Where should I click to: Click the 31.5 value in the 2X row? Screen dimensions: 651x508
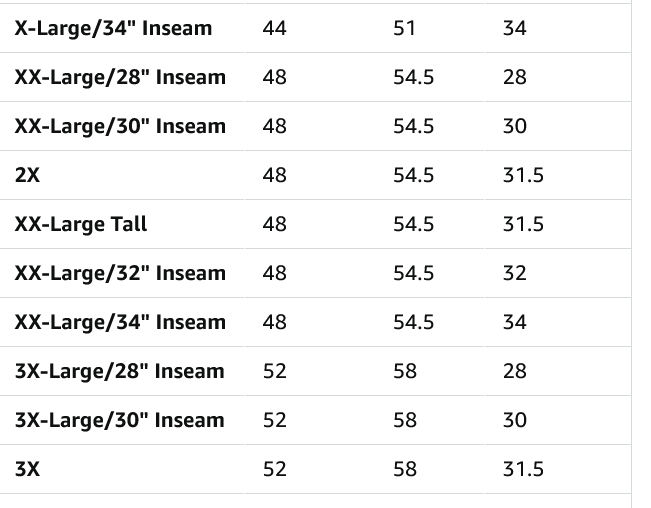click(x=523, y=175)
